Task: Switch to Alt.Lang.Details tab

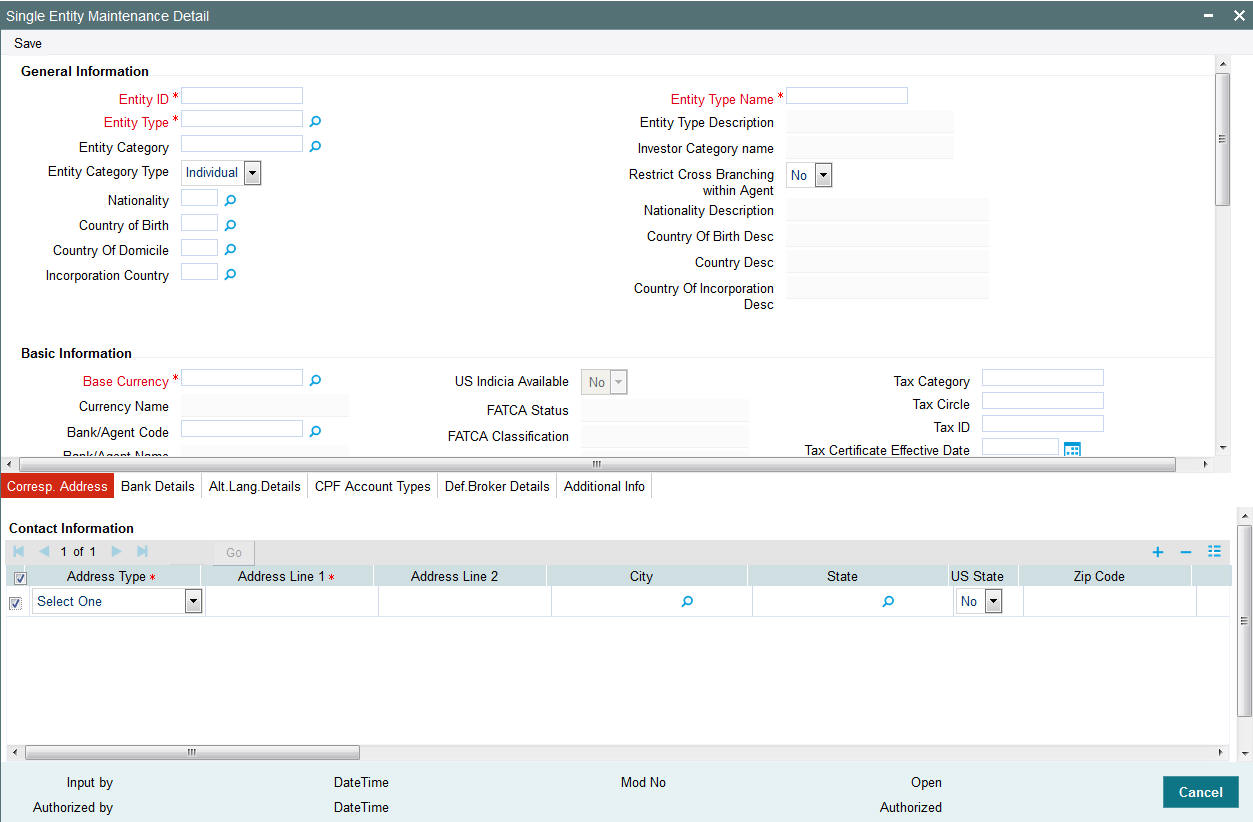Action: tap(255, 486)
